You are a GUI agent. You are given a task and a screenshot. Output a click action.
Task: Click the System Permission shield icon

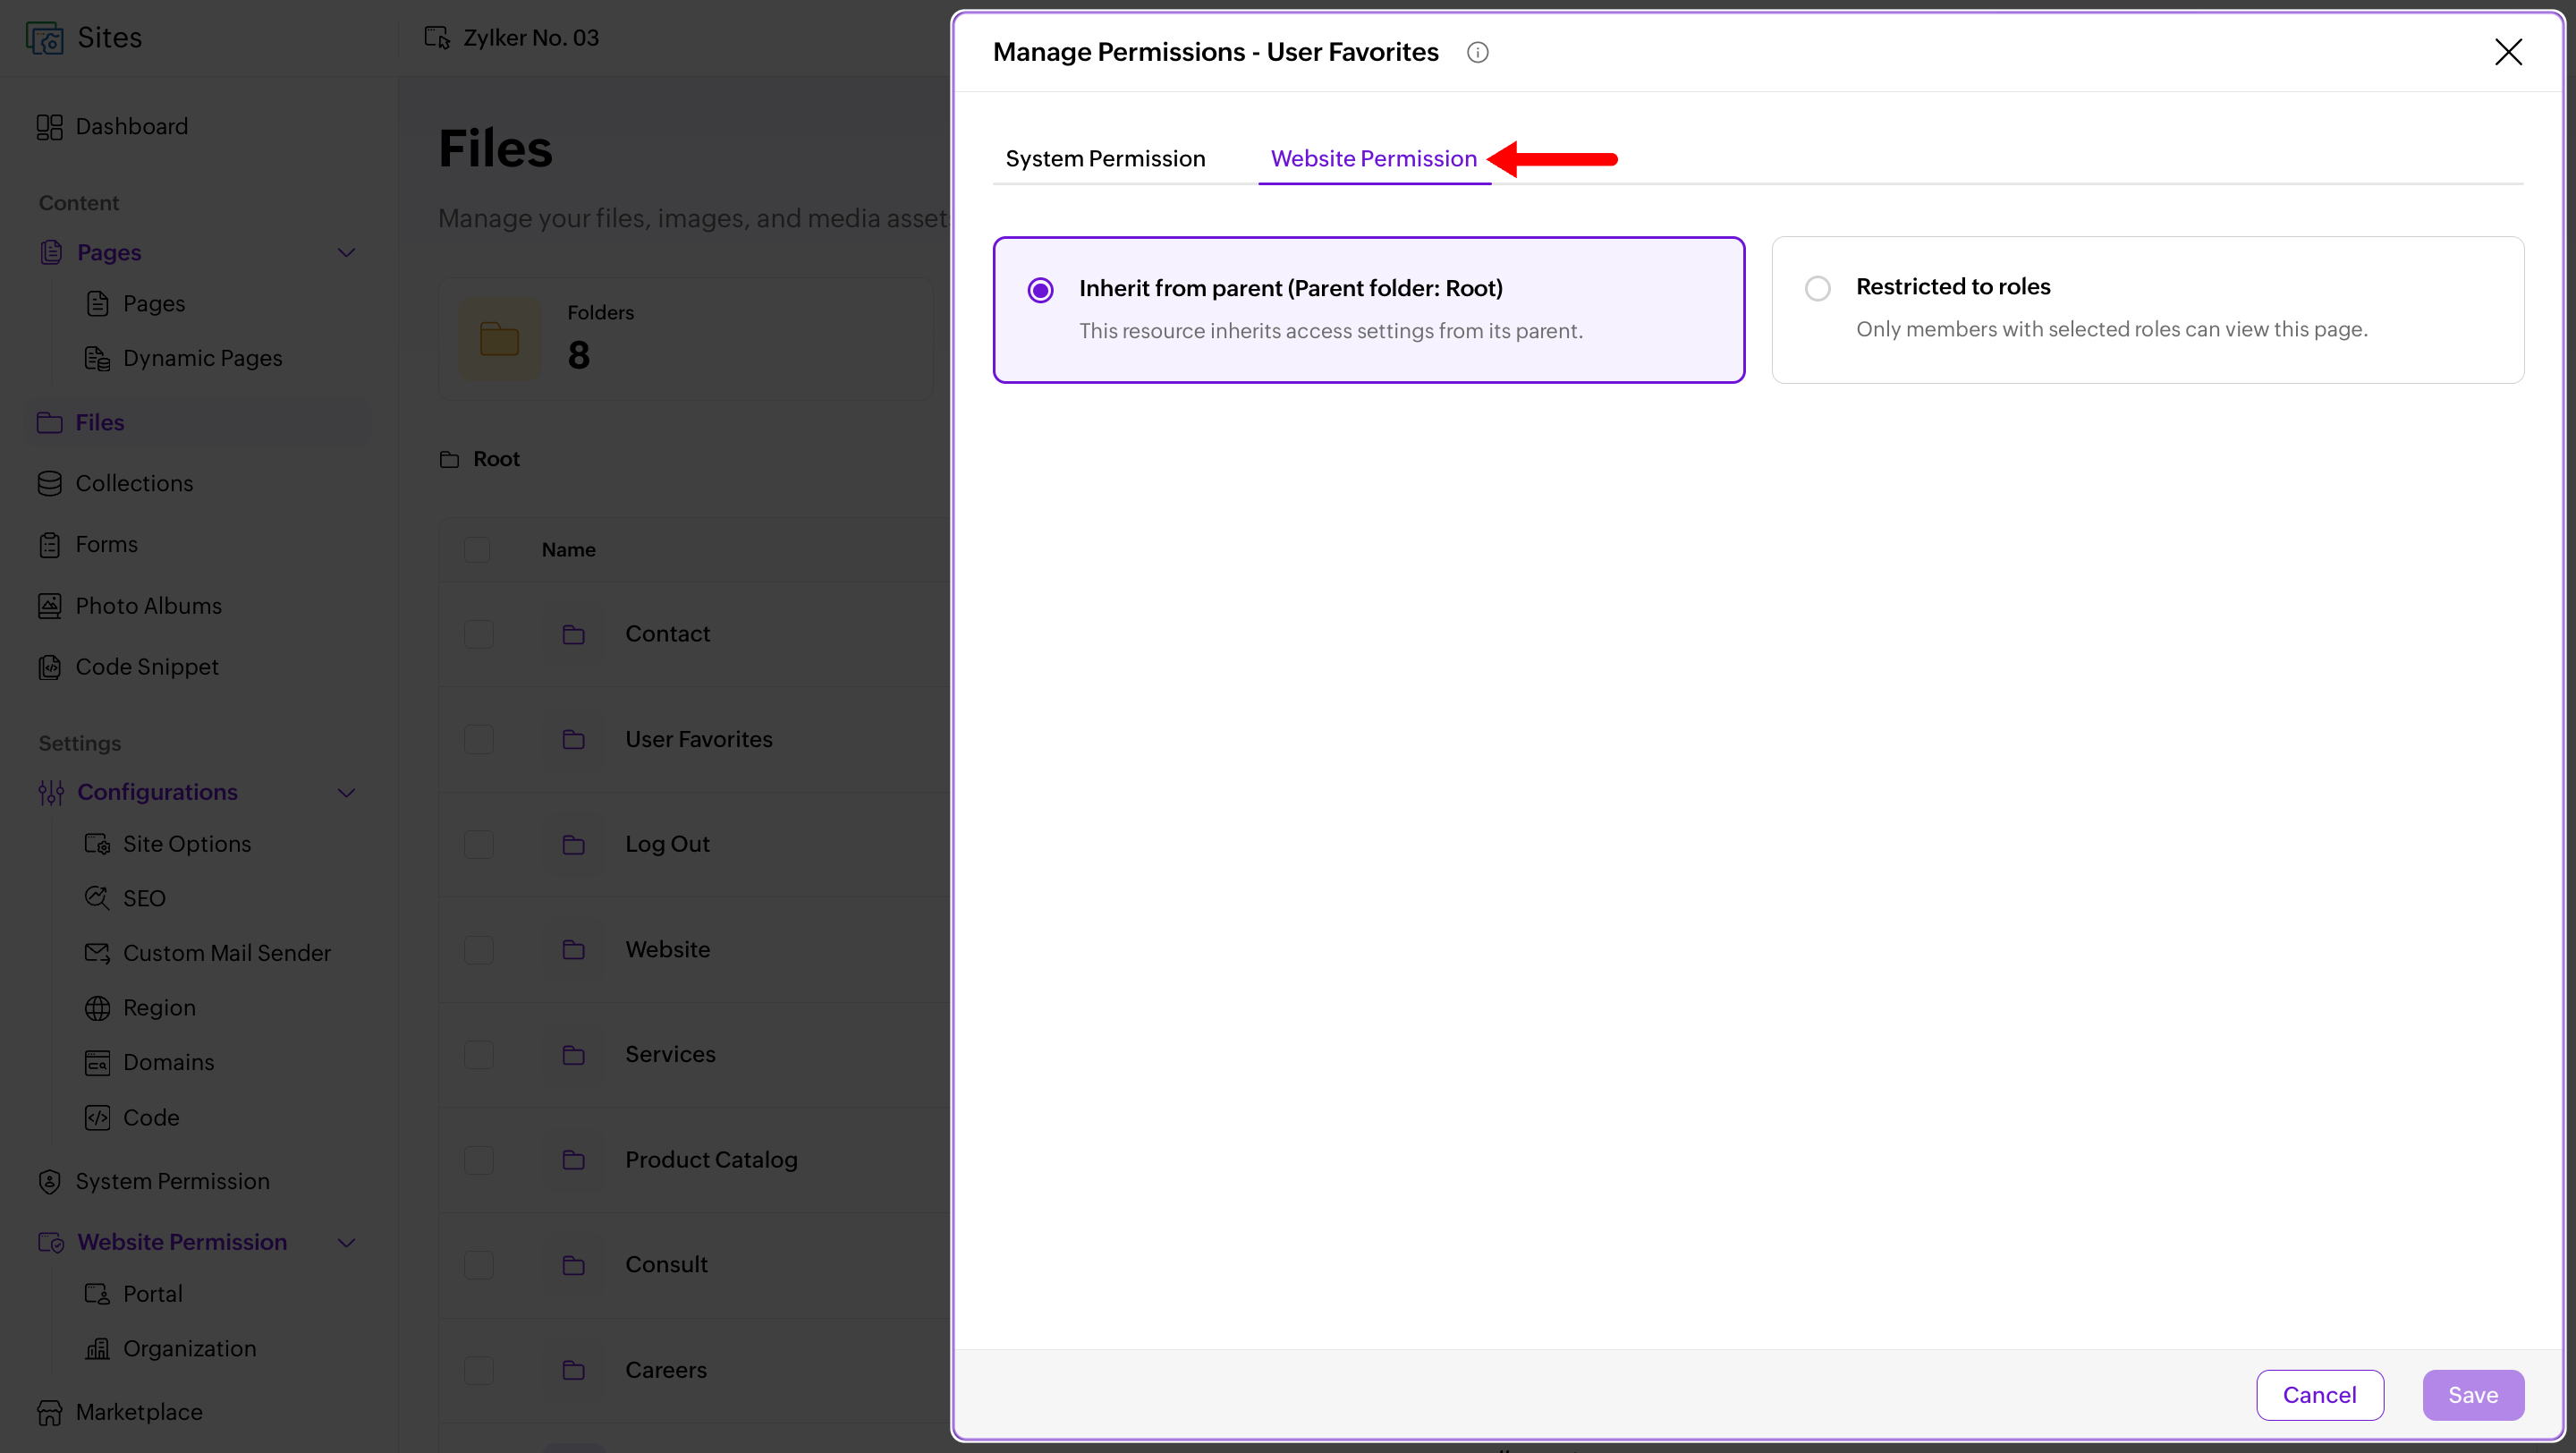[50, 1181]
